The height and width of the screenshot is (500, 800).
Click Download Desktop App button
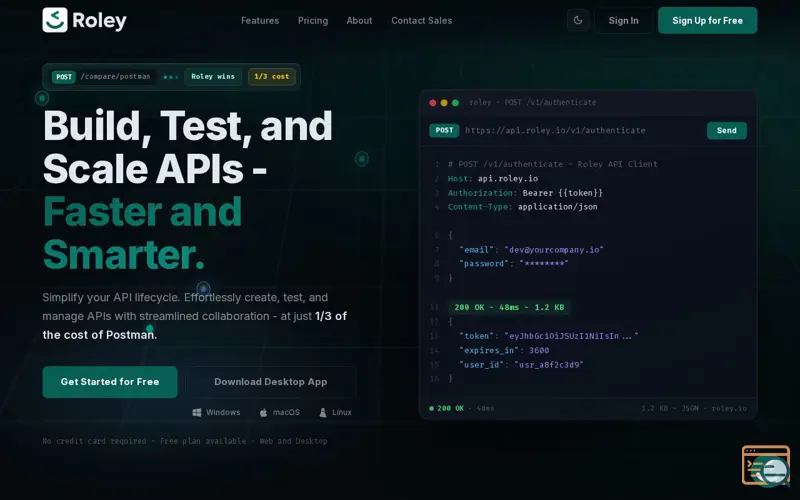(x=270, y=382)
